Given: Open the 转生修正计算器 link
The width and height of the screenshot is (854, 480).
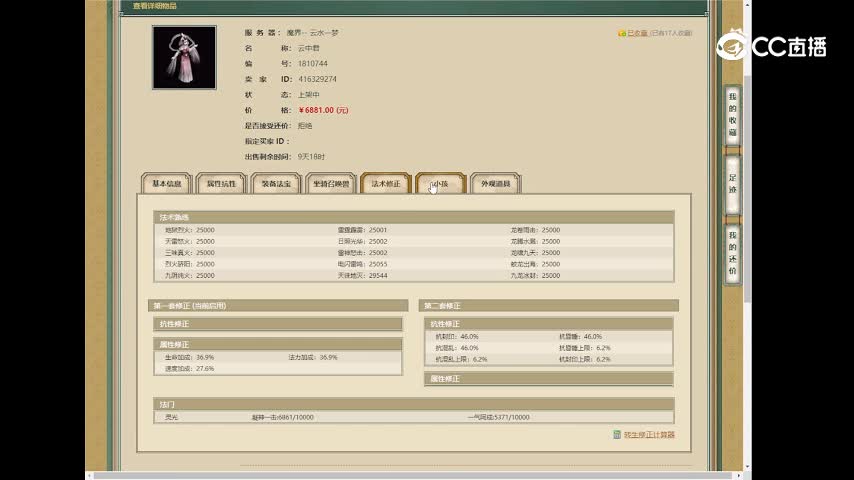Looking at the screenshot, I should 649,435.
